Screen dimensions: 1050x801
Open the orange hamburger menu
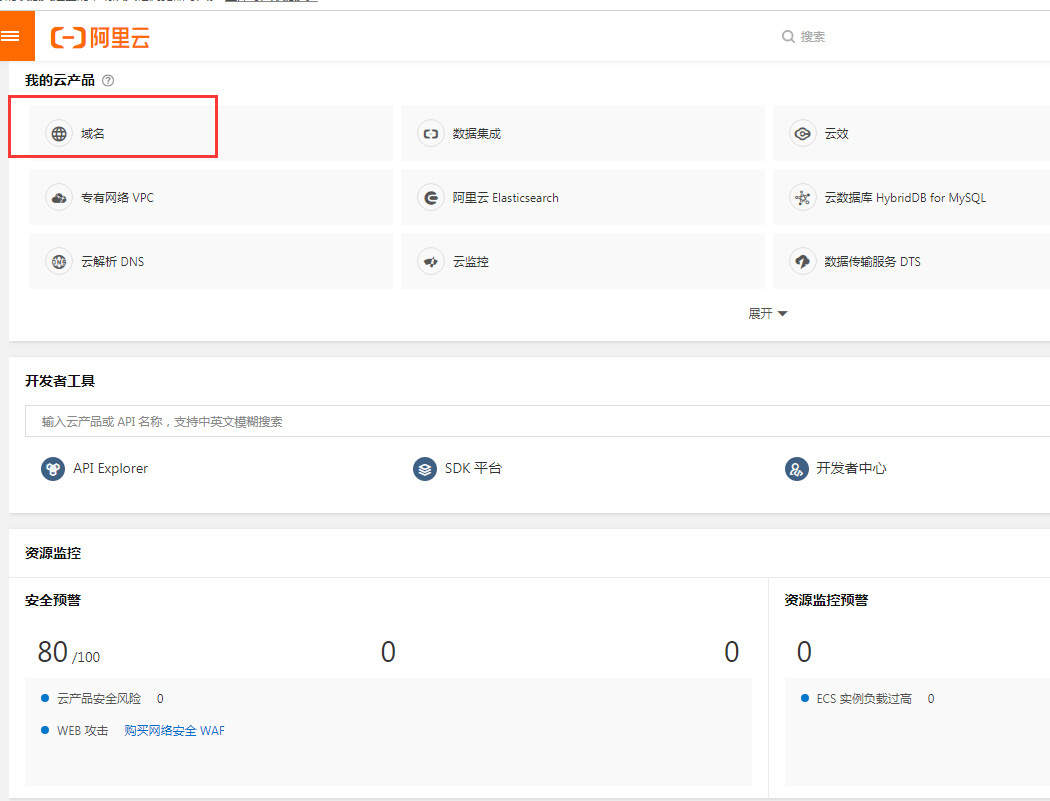[x=15, y=36]
